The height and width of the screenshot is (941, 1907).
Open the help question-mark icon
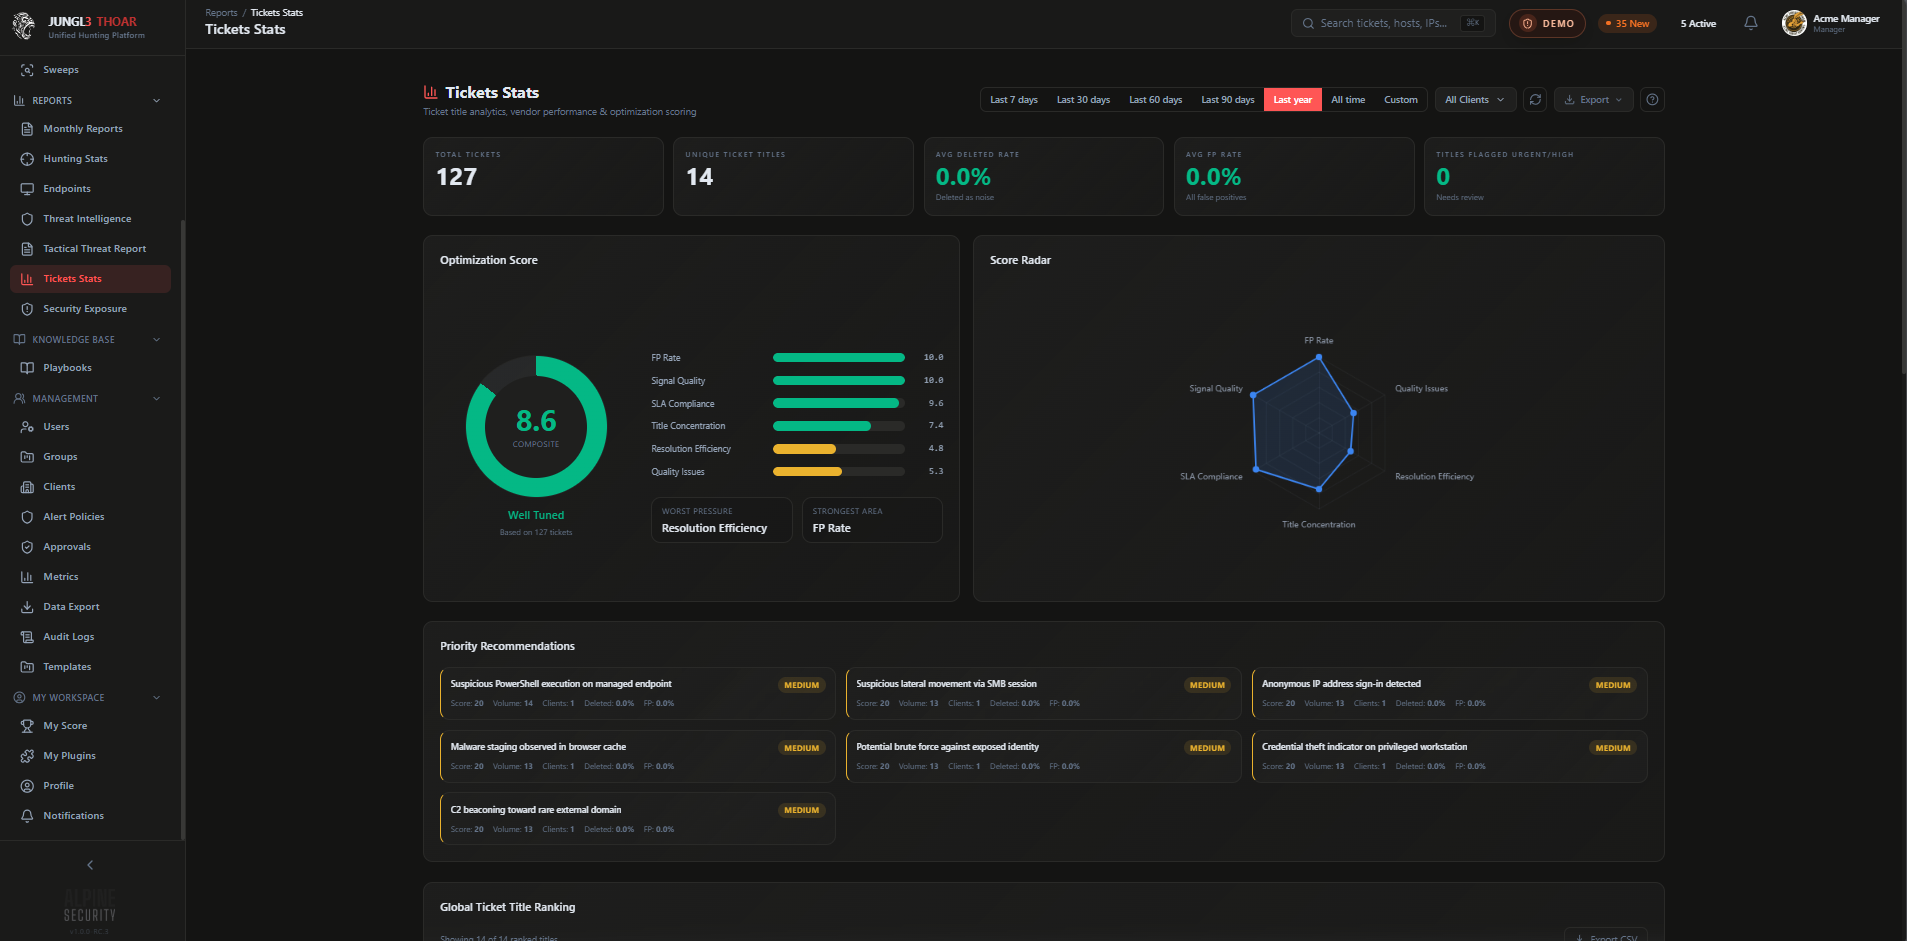point(1652,100)
